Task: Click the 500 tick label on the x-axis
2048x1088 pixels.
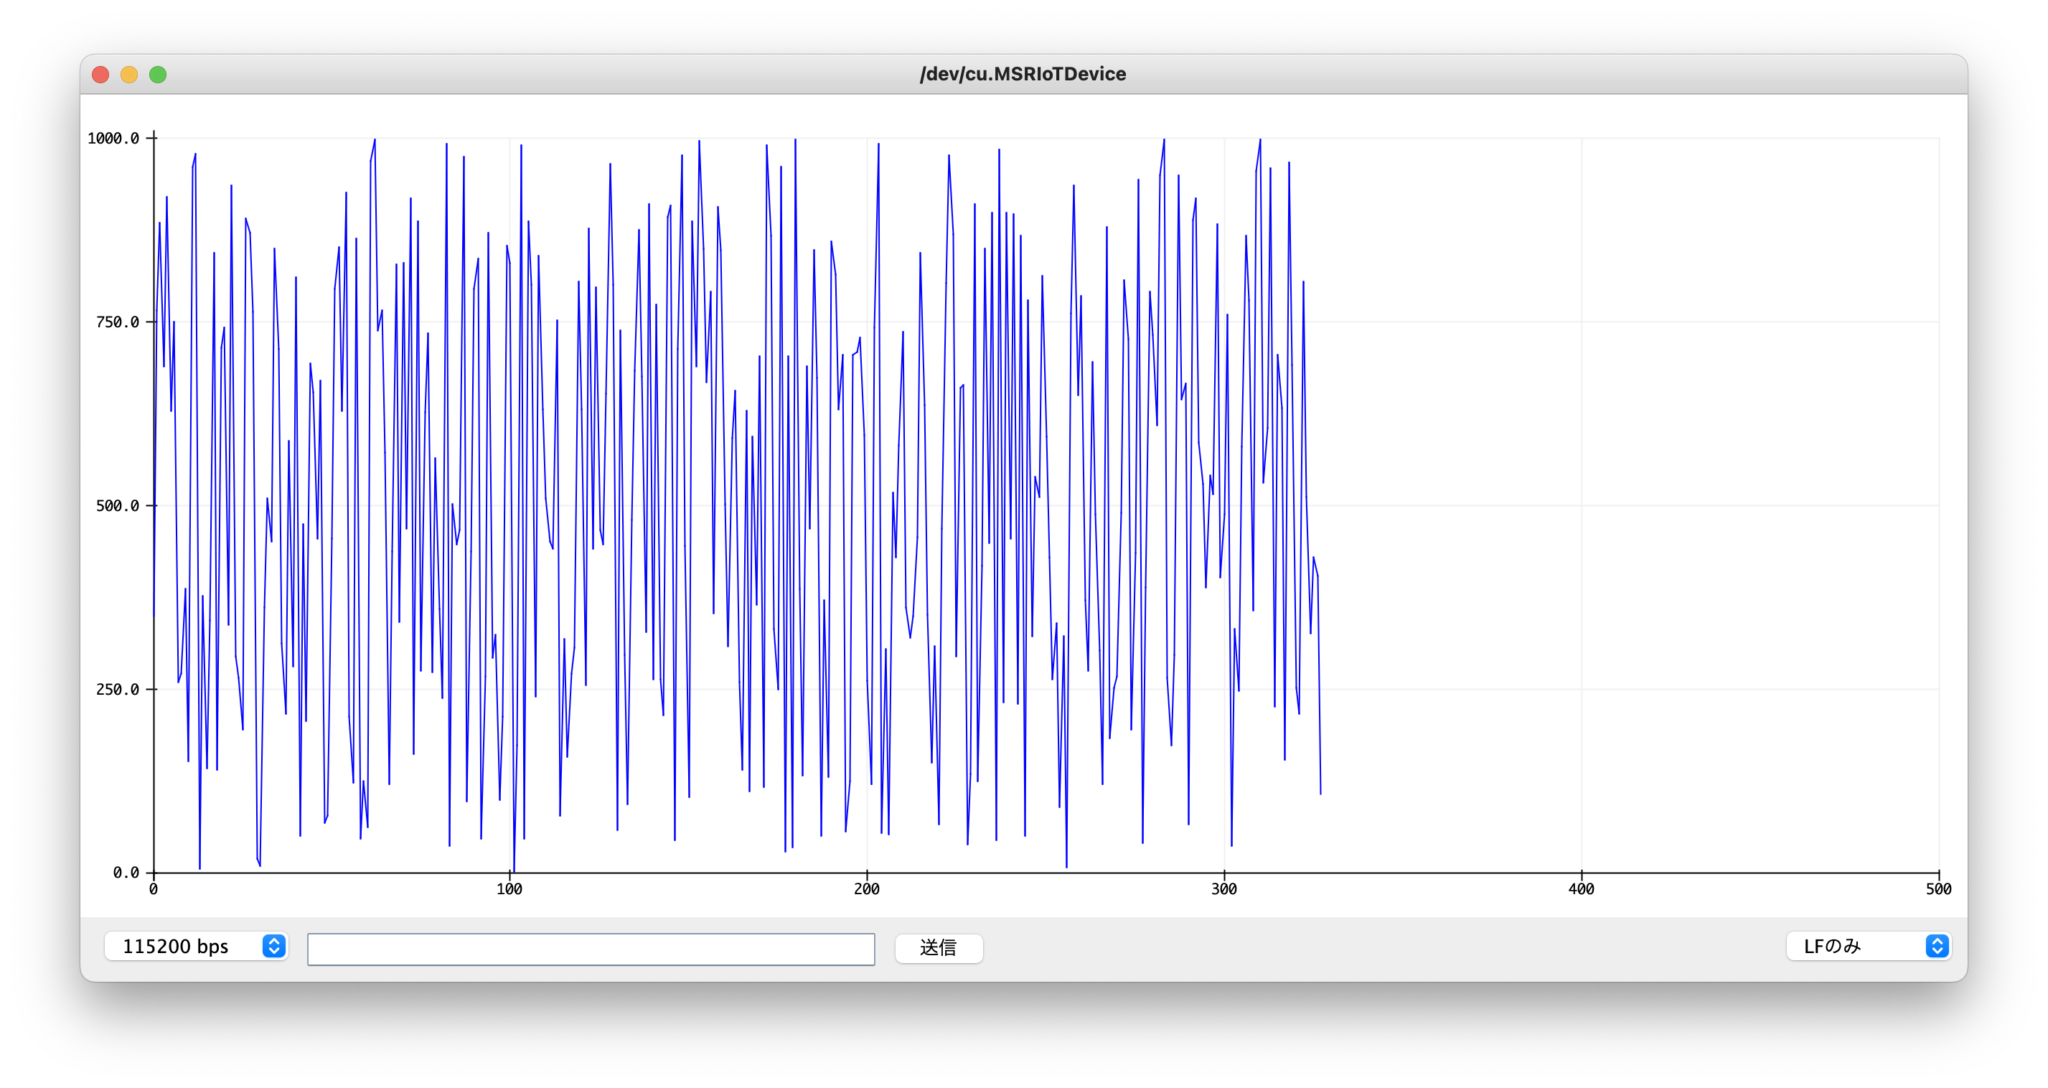Action: 1937,888
